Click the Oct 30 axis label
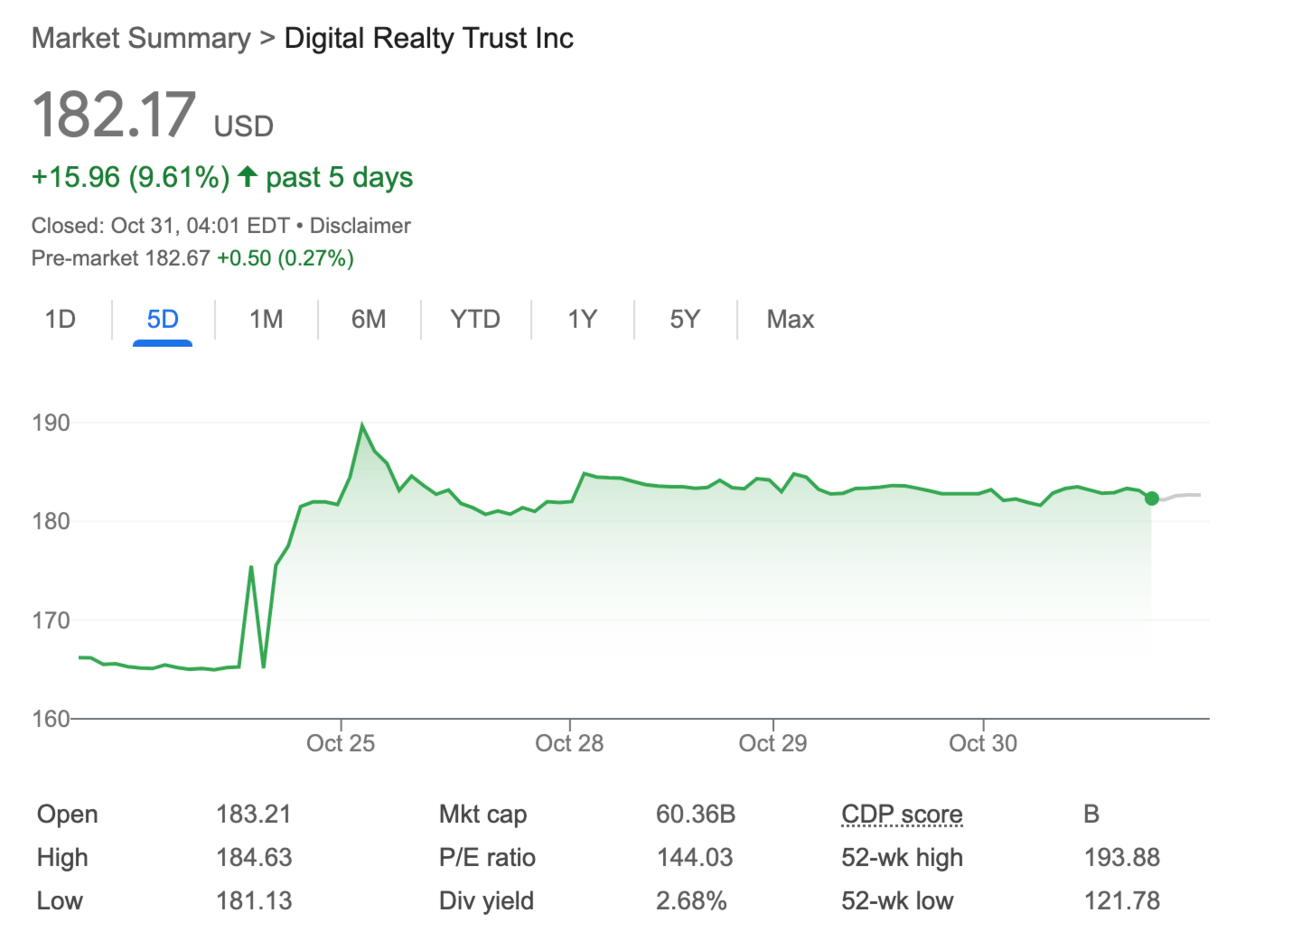Screen dimensions: 1292x950 coord(983,743)
